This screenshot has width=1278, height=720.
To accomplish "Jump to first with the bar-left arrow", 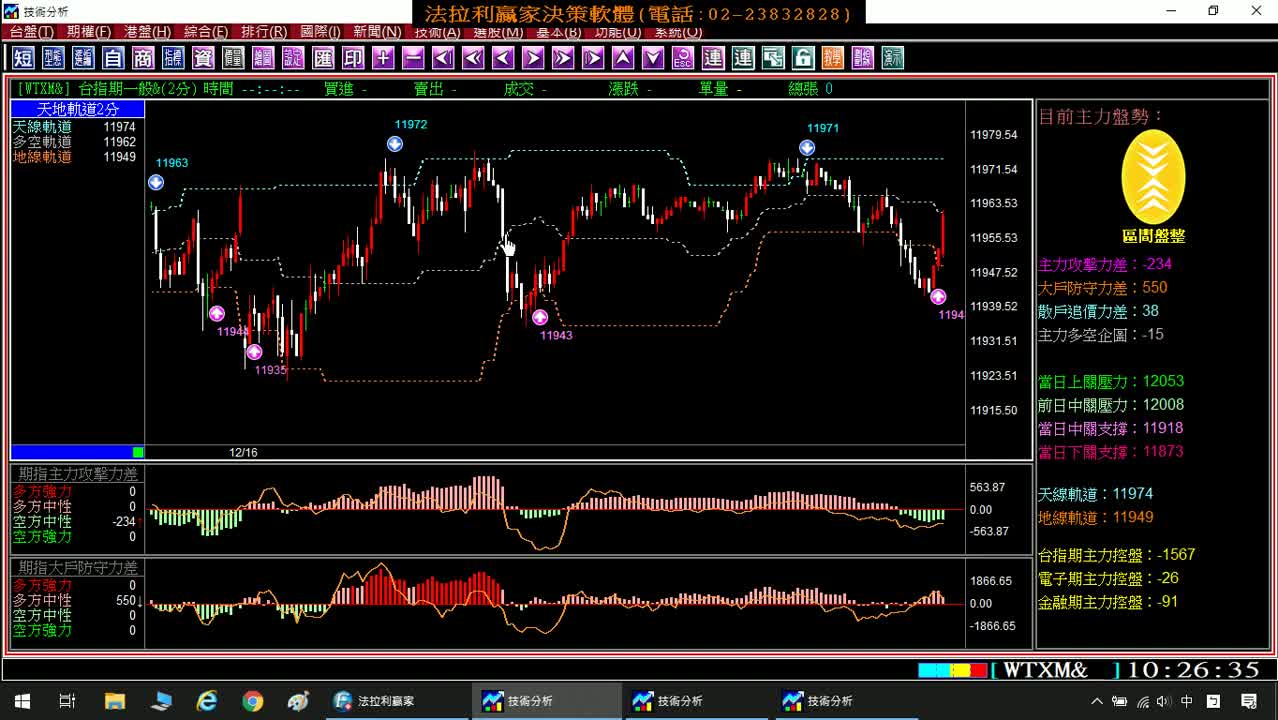I will pyautogui.click(x=443, y=57).
